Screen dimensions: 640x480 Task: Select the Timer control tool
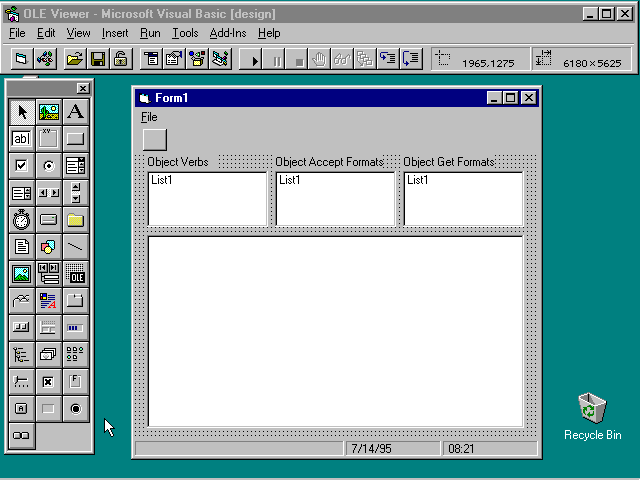click(x=21, y=220)
